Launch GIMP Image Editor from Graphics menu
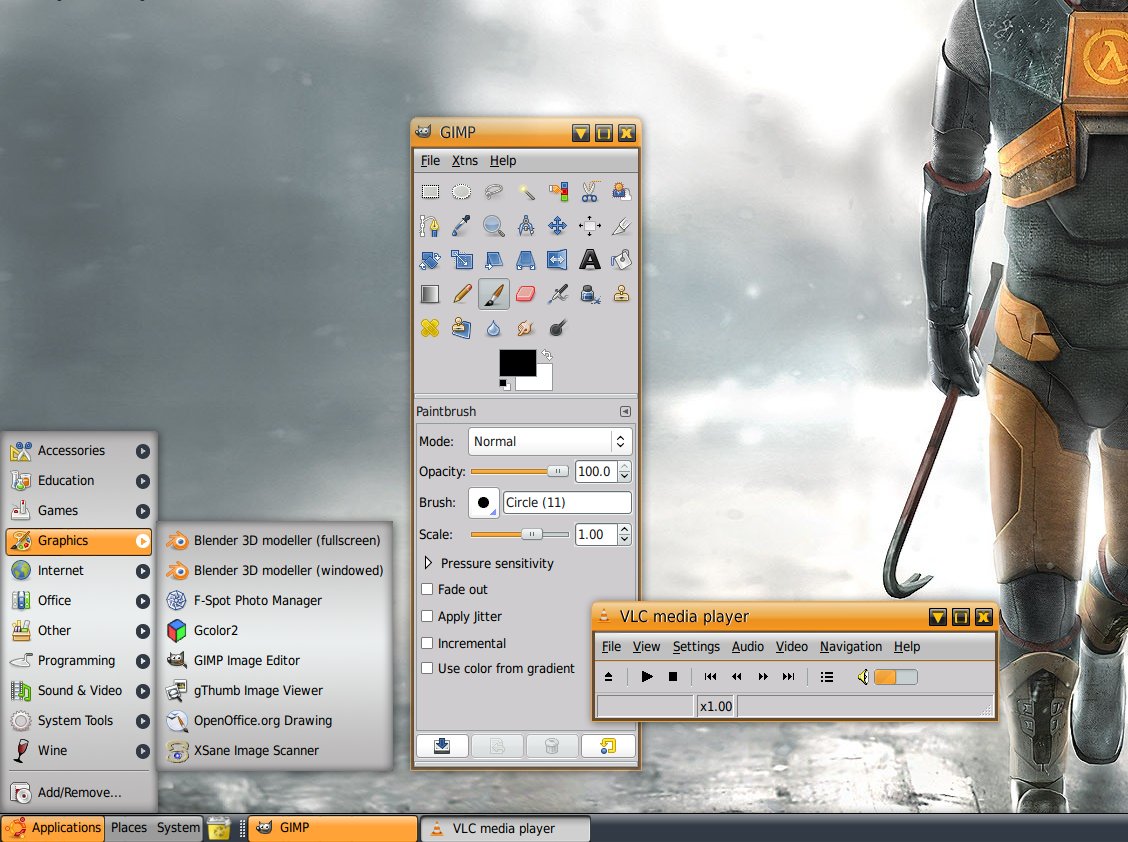The image size is (1128, 842). coord(276,661)
